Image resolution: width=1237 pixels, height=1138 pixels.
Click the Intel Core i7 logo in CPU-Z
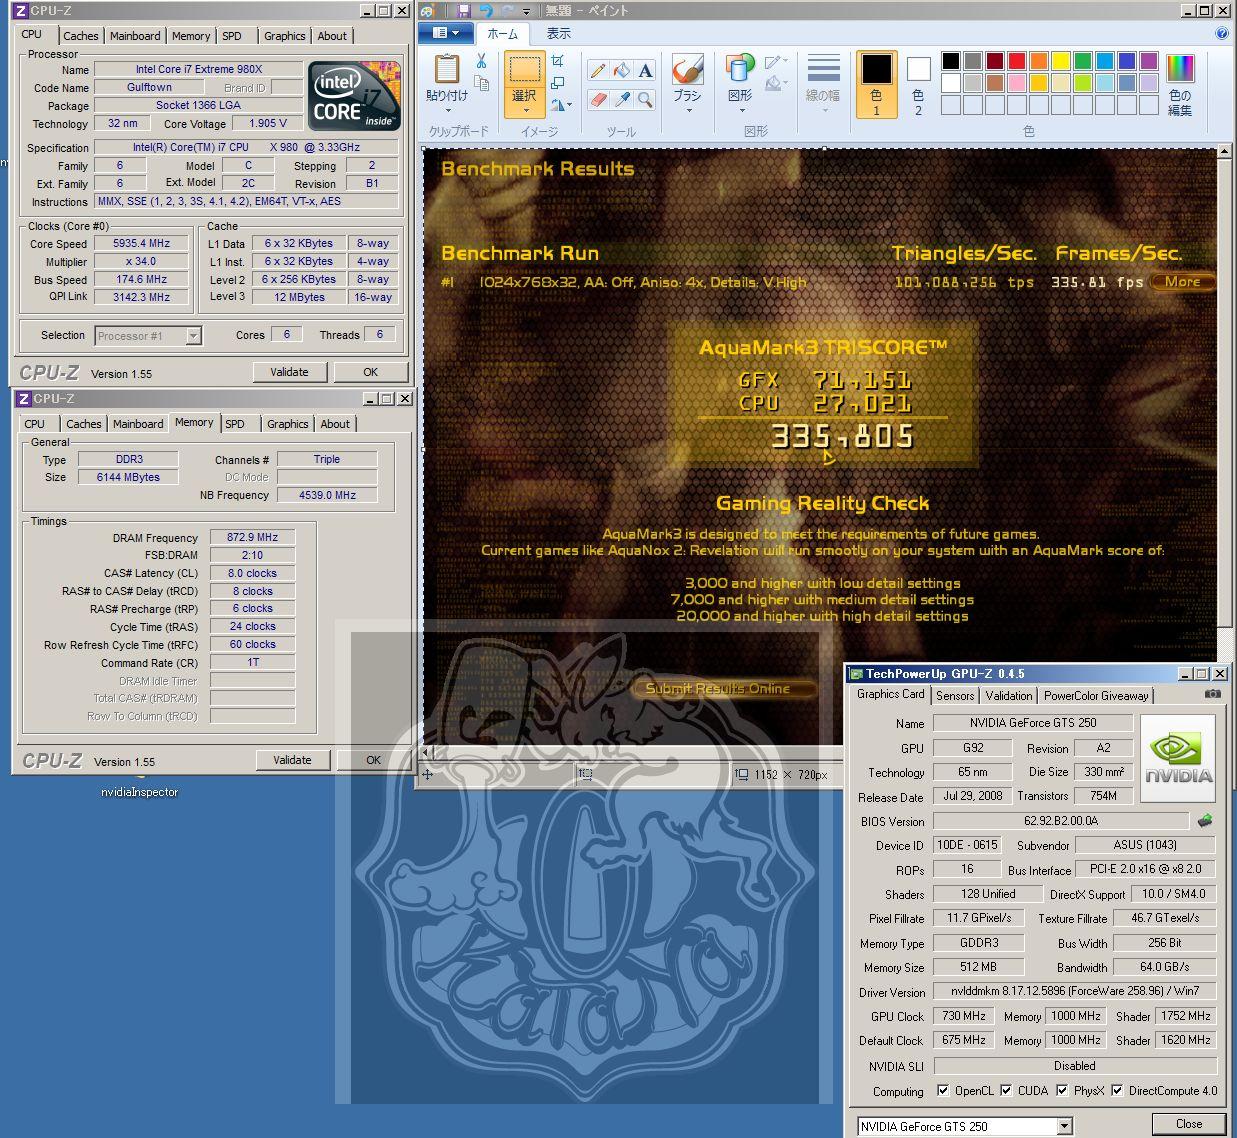tap(354, 97)
